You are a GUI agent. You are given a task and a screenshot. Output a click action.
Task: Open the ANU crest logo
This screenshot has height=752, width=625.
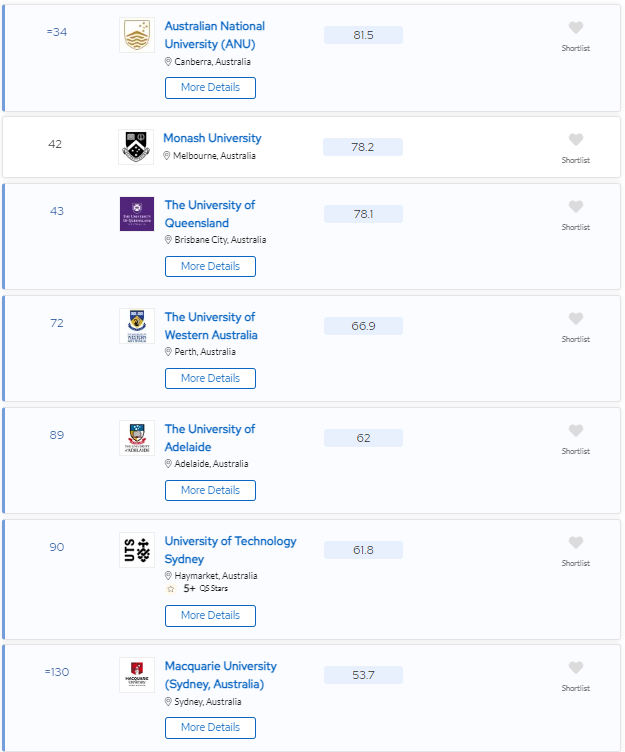pyautogui.click(x=137, y=35)
